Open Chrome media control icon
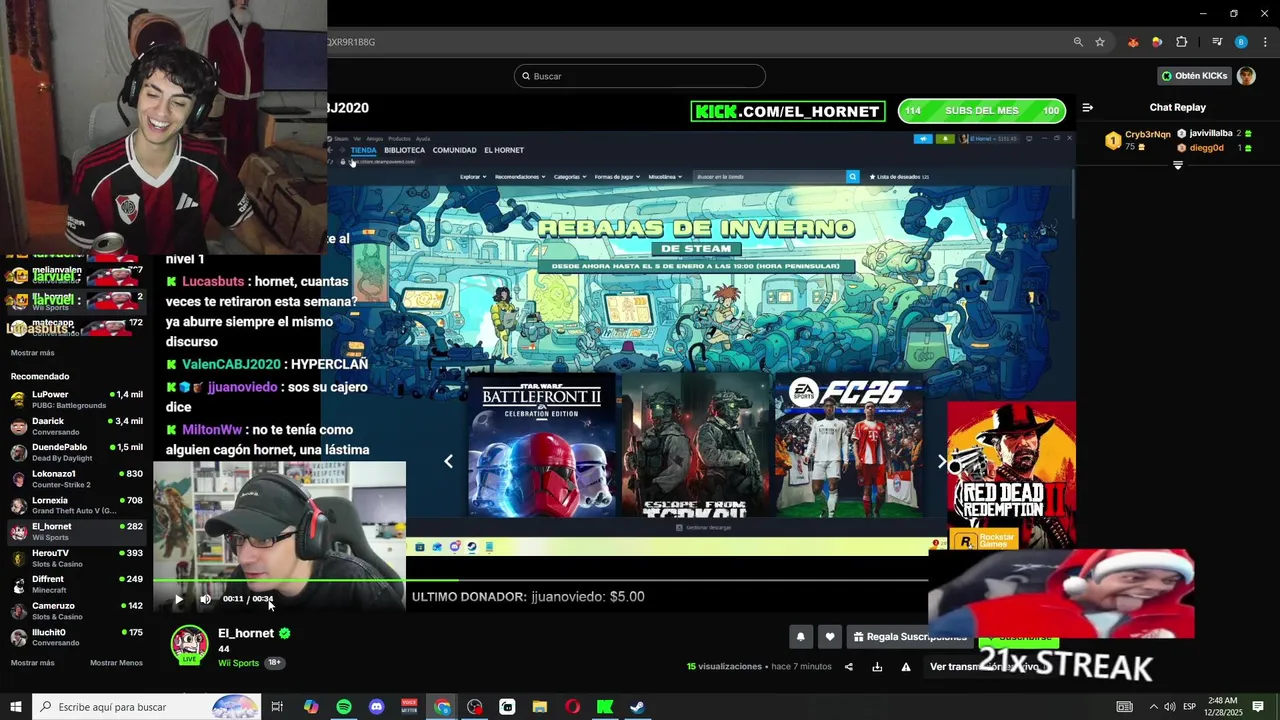1280x720 pixels. point(1217,42)
